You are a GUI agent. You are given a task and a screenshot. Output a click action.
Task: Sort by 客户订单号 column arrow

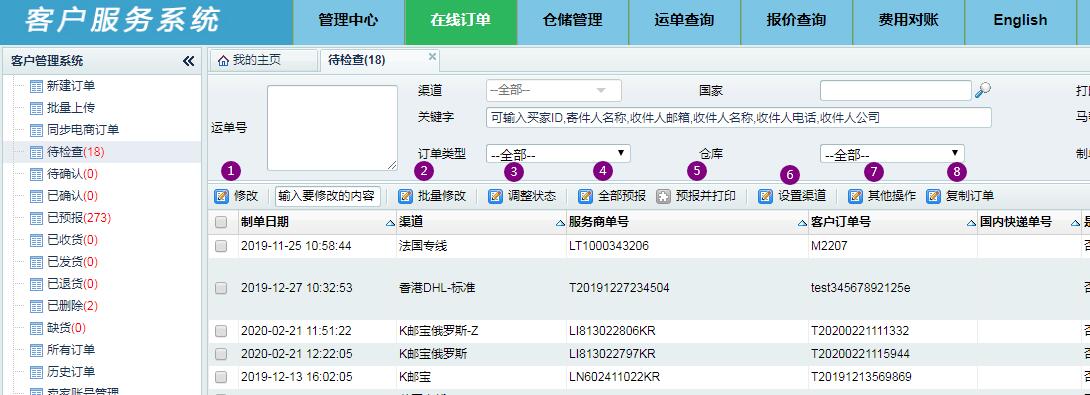(x=971, y=223)
